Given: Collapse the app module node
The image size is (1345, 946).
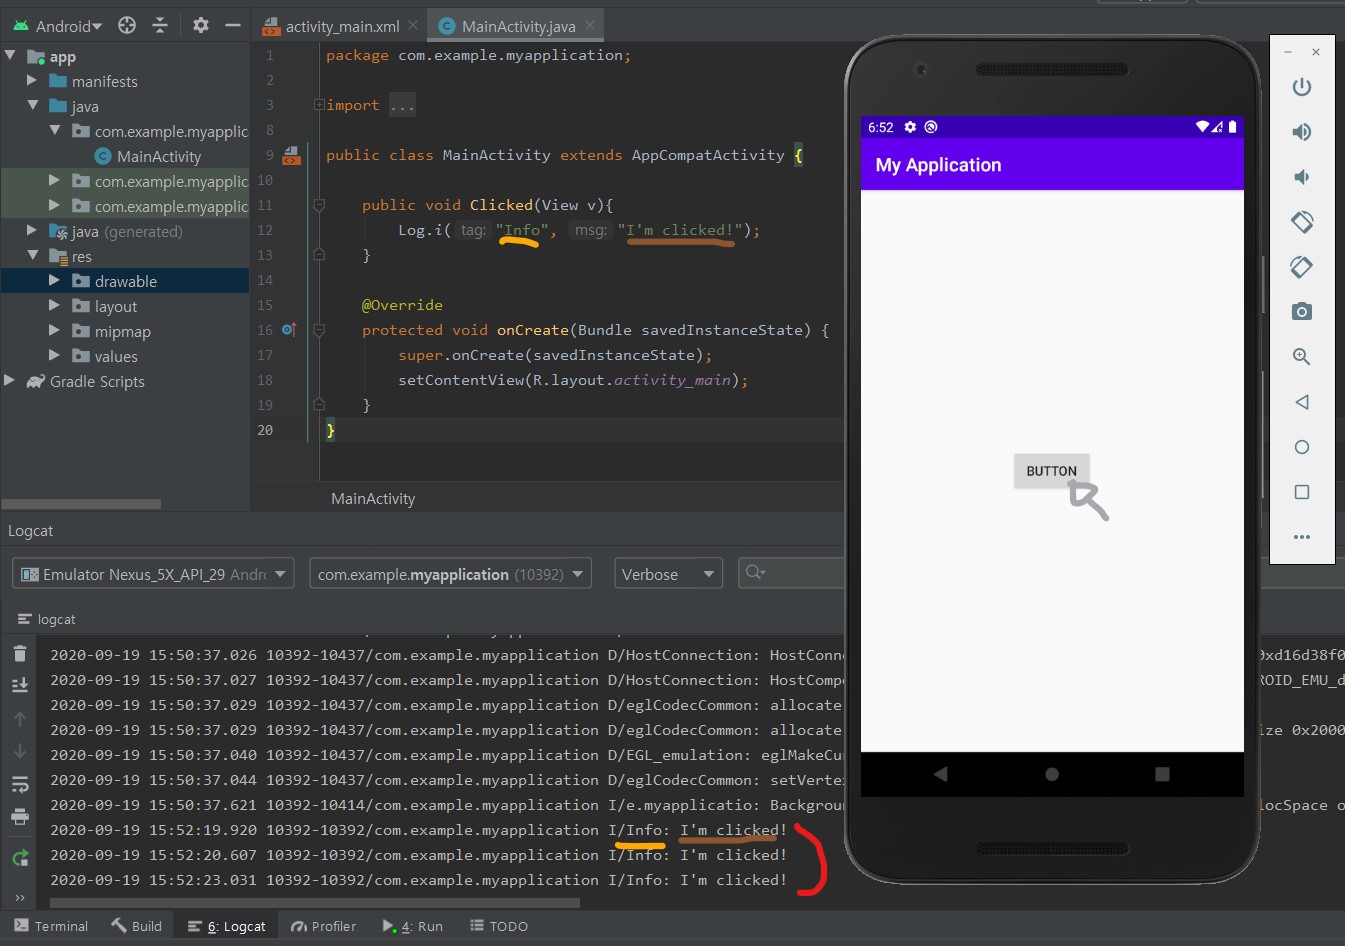Looking at the screenshot, I should [x=10, y=56].
